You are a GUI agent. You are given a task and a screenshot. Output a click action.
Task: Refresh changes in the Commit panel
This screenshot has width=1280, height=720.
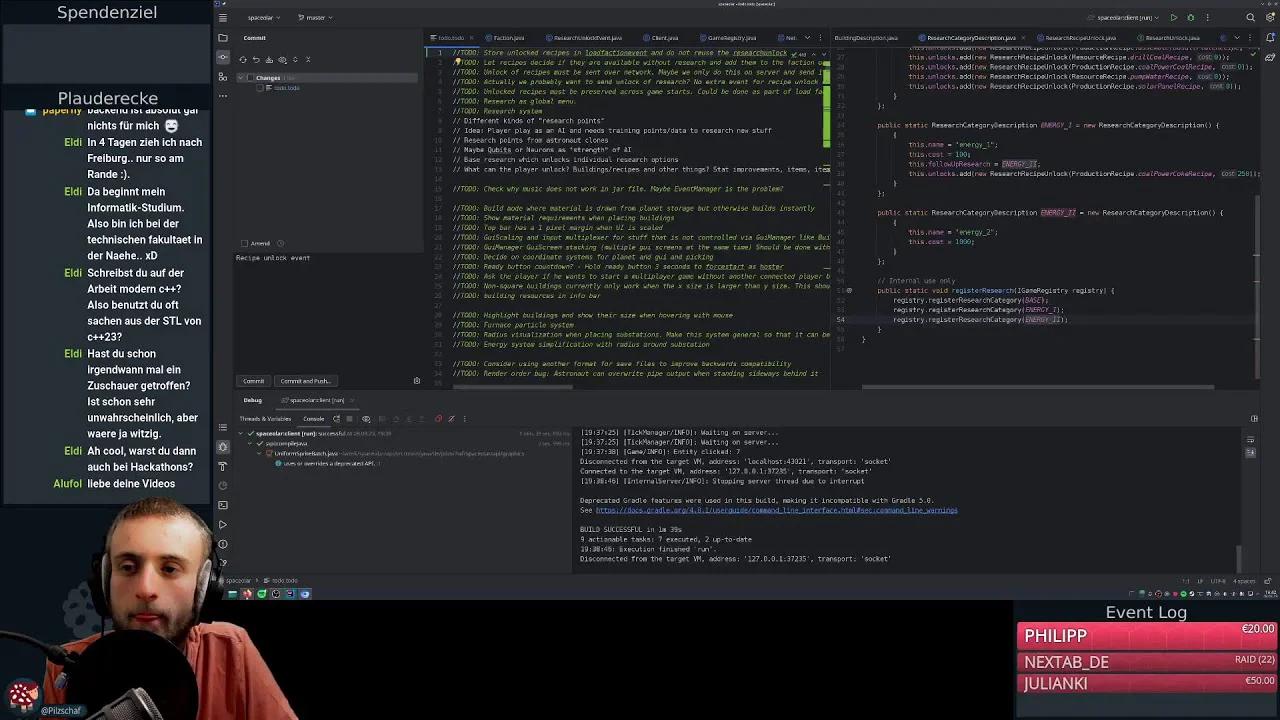coord(244,59)
